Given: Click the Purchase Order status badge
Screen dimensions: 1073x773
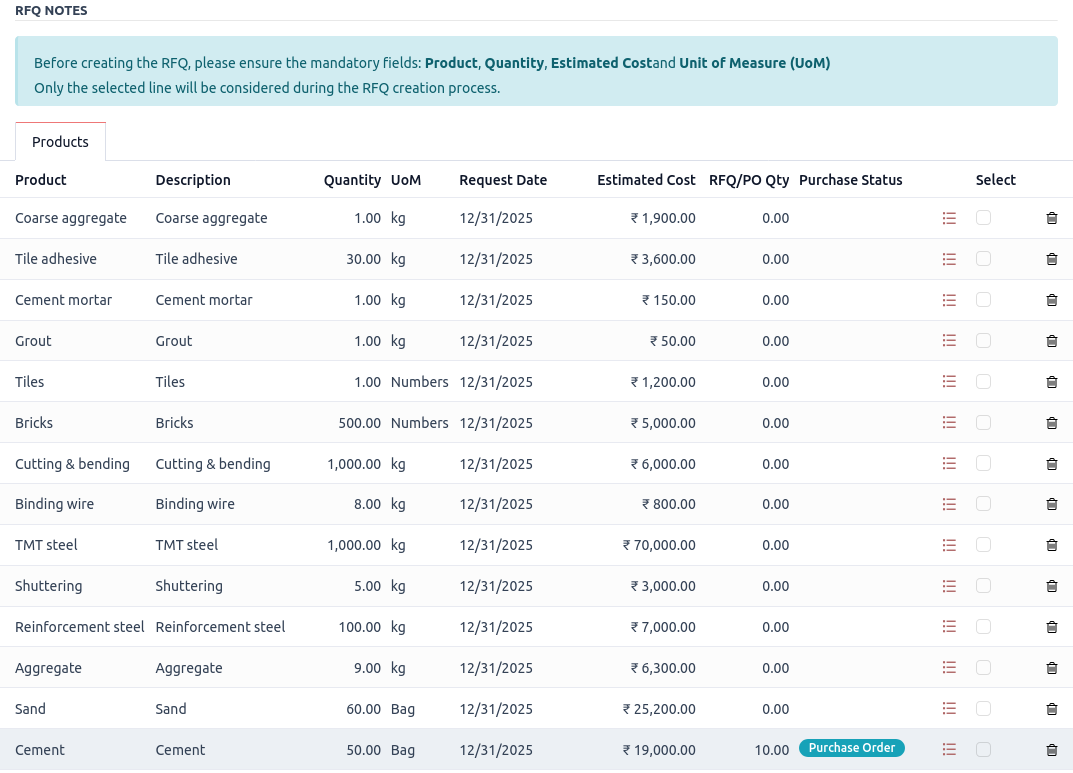Looking at the screenshot, I should (x=851, y=748).
